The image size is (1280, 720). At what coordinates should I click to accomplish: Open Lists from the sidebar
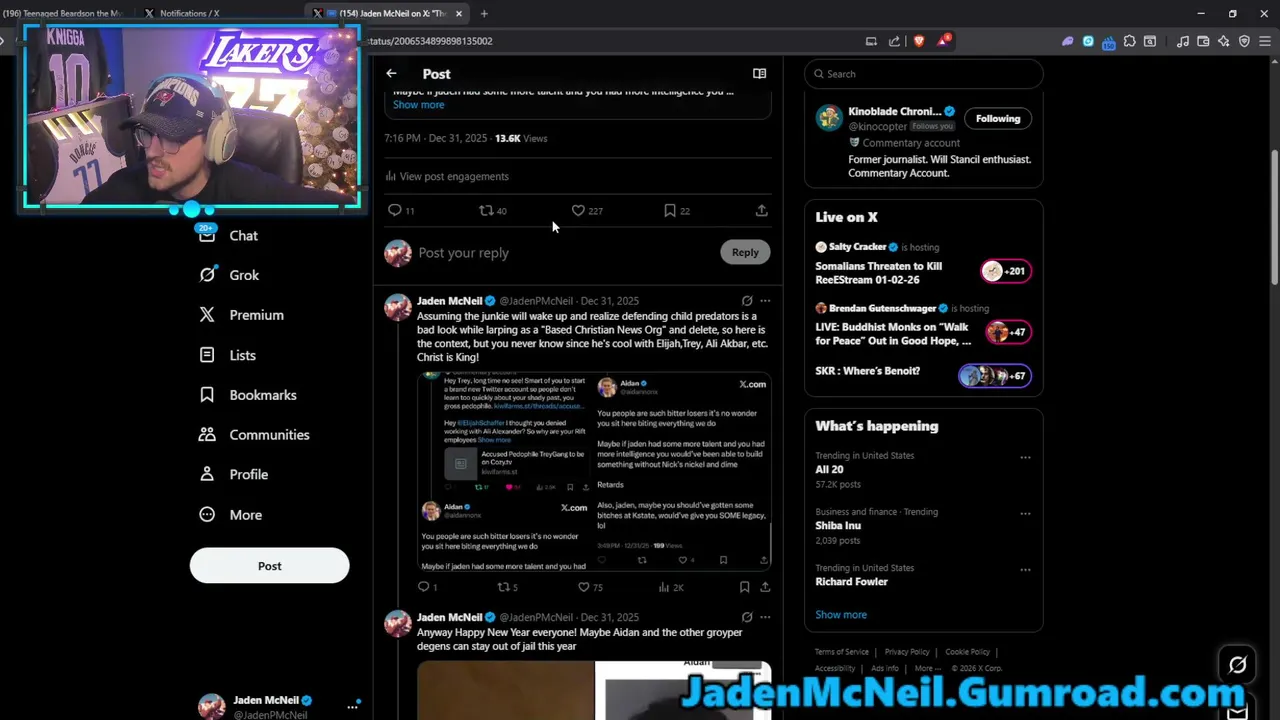[x=228, y=355]
